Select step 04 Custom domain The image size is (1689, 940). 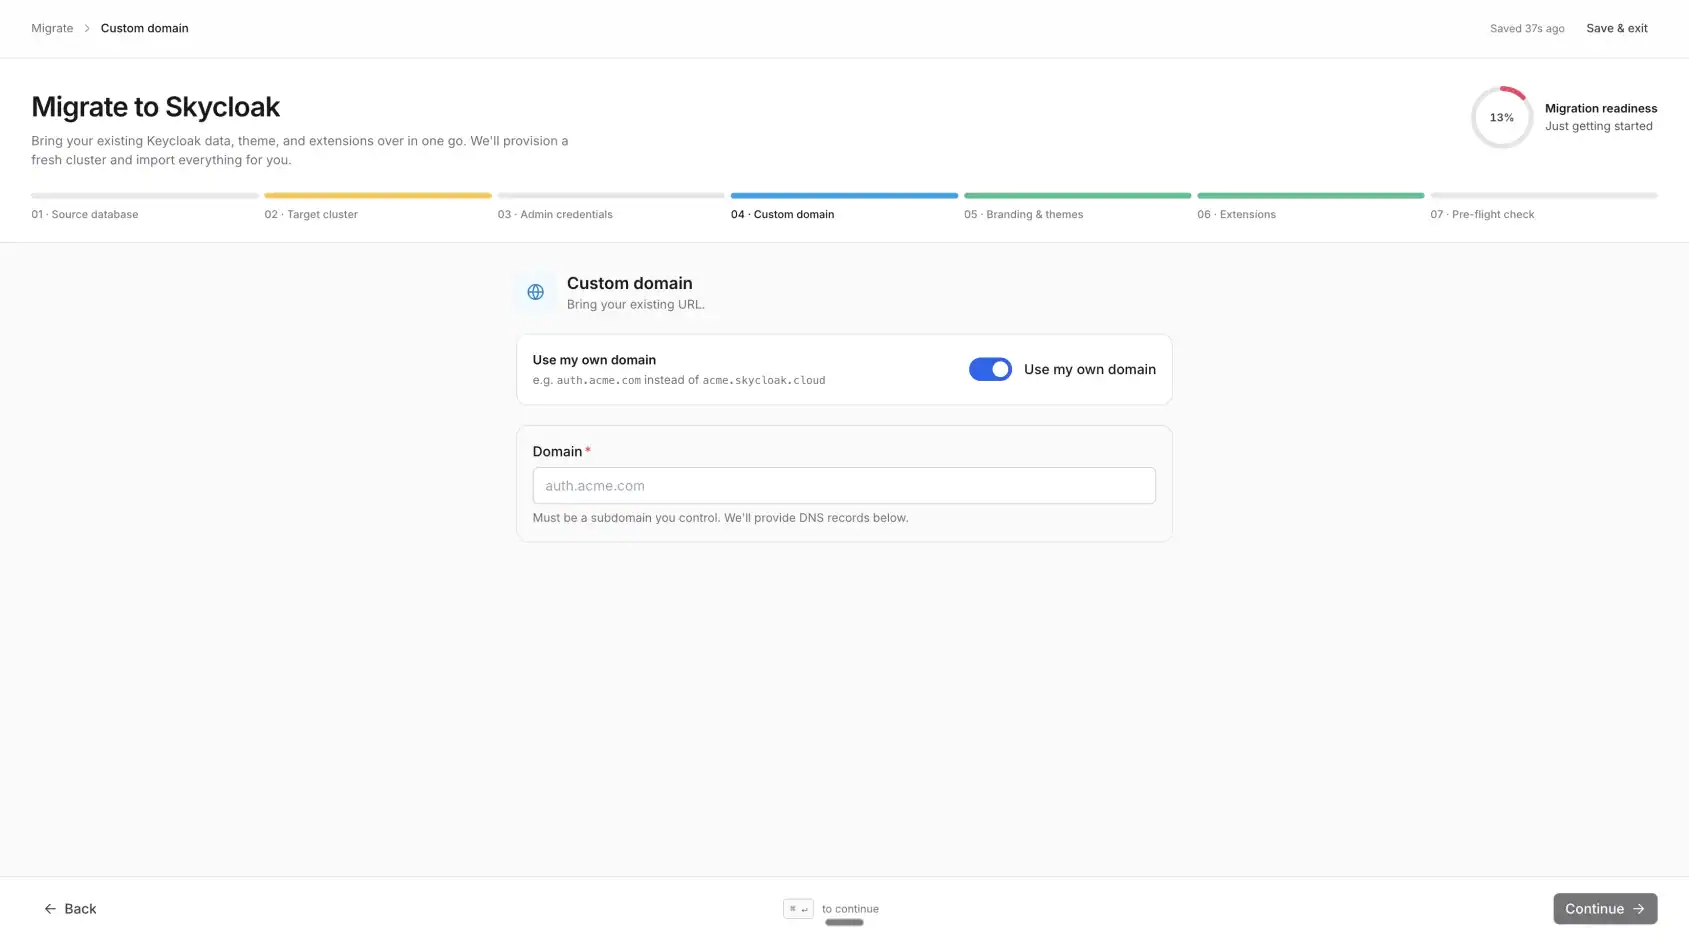[844, 207]
